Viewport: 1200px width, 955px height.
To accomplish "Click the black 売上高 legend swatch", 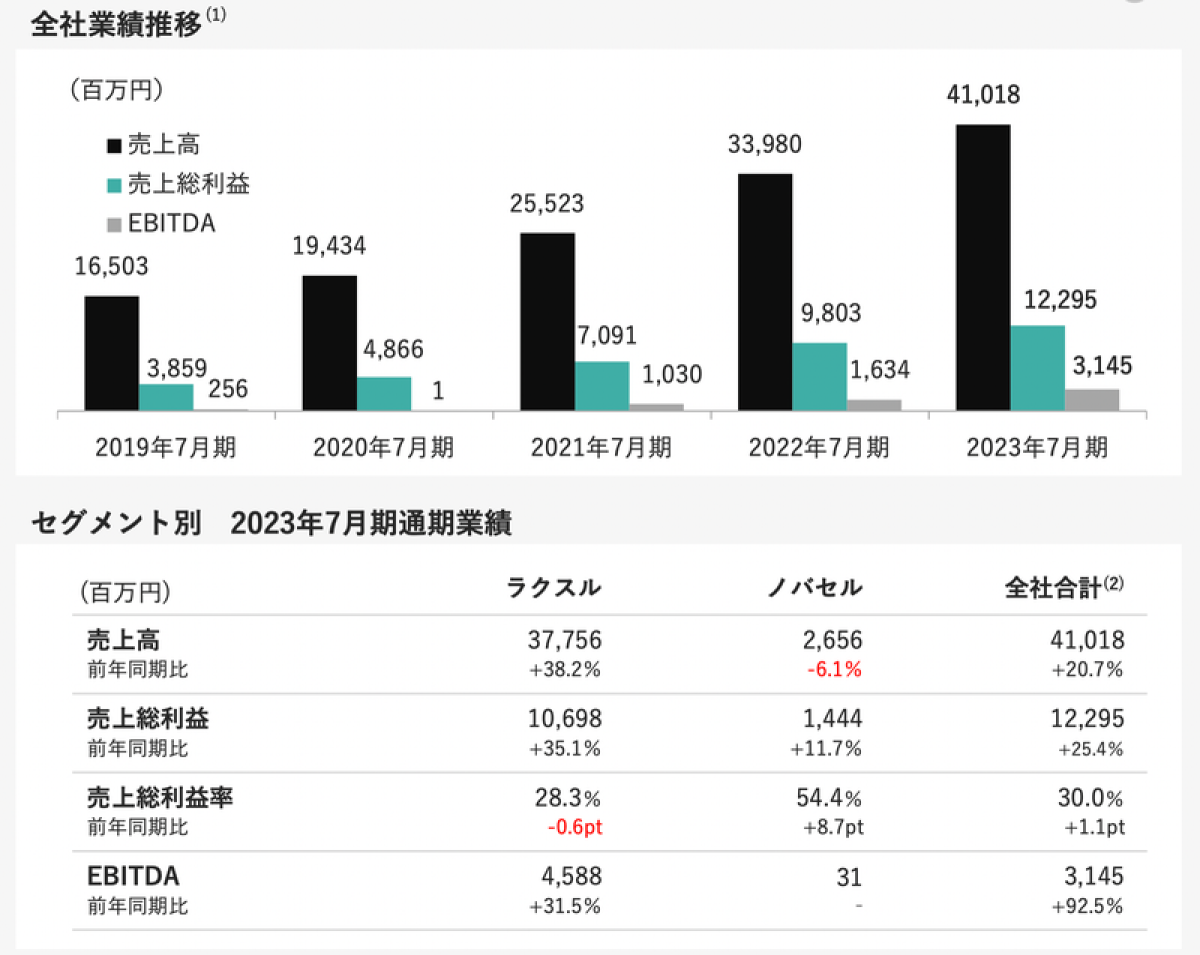I will pos(113,146).
